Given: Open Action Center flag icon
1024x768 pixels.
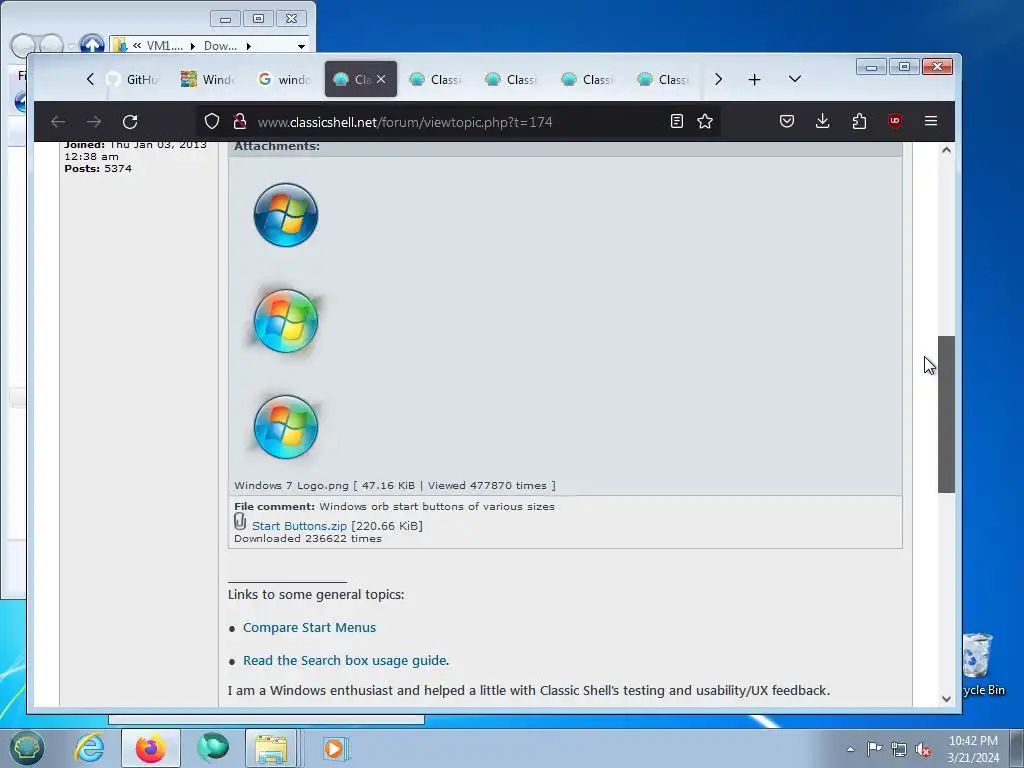Looking at the screenshot, I should [874, 748].
